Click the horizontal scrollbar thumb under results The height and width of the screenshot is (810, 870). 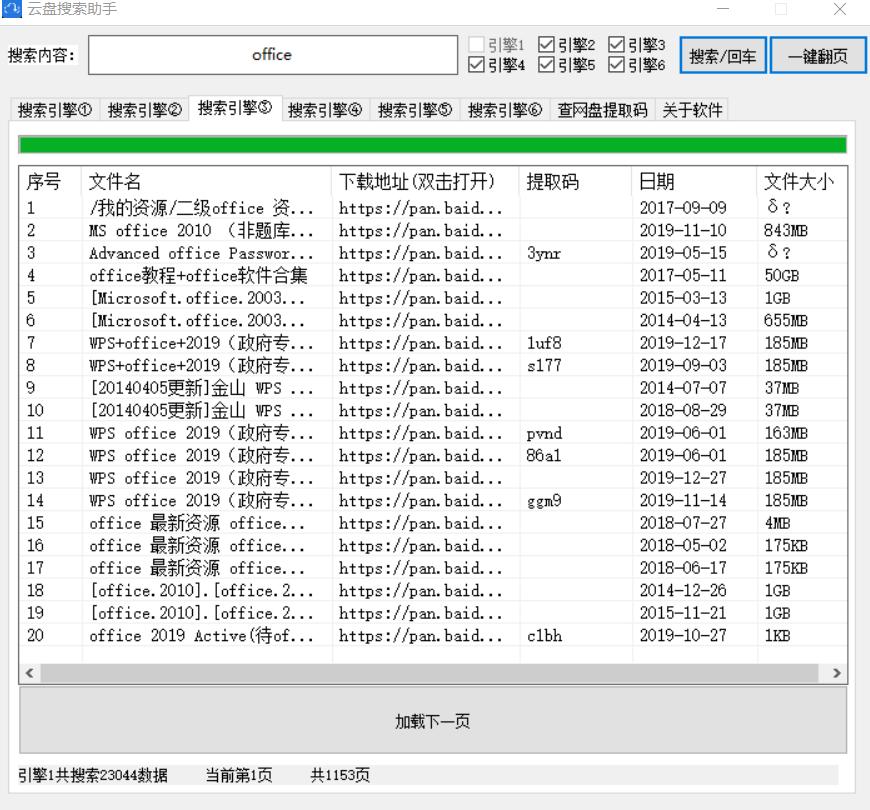click(x=429, y=673)
